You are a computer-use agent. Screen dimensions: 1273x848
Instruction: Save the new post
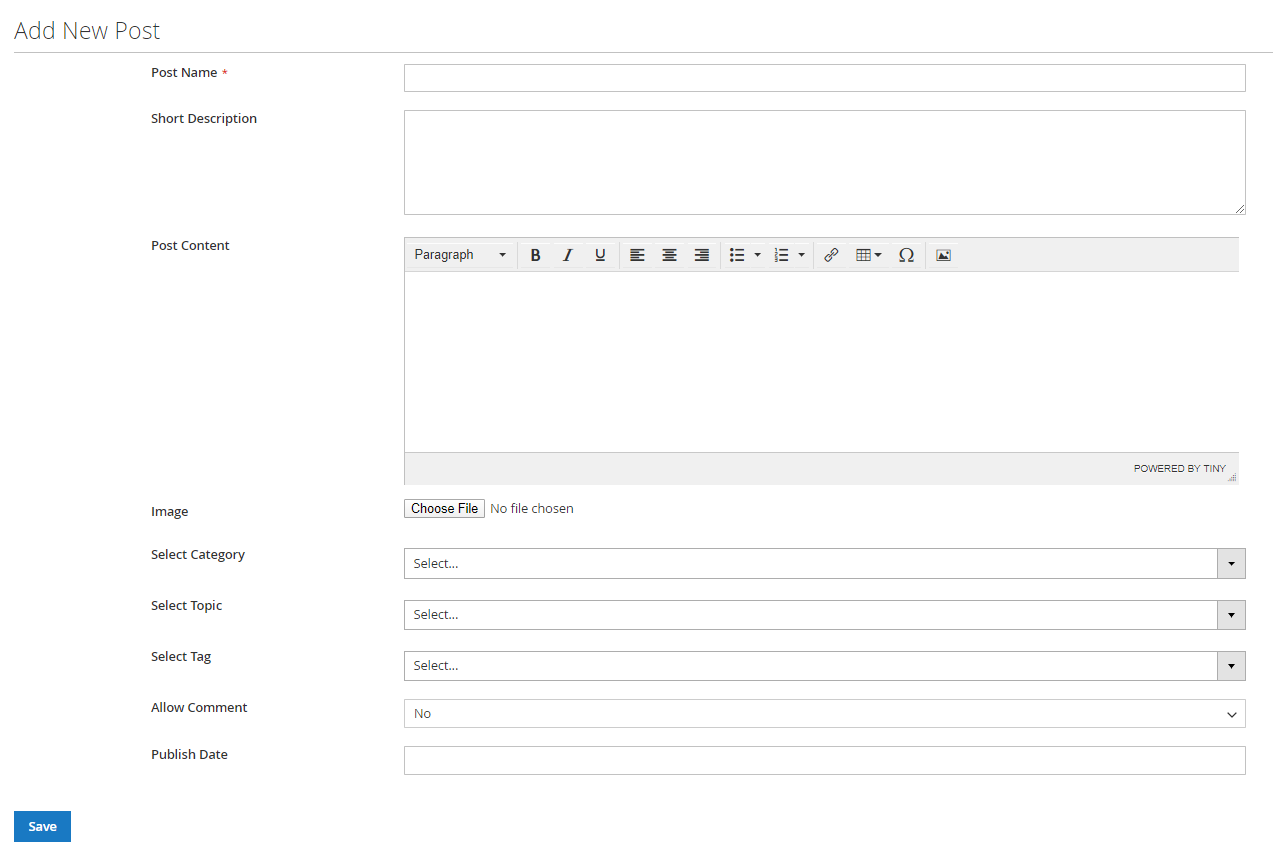tap(42, 826)
